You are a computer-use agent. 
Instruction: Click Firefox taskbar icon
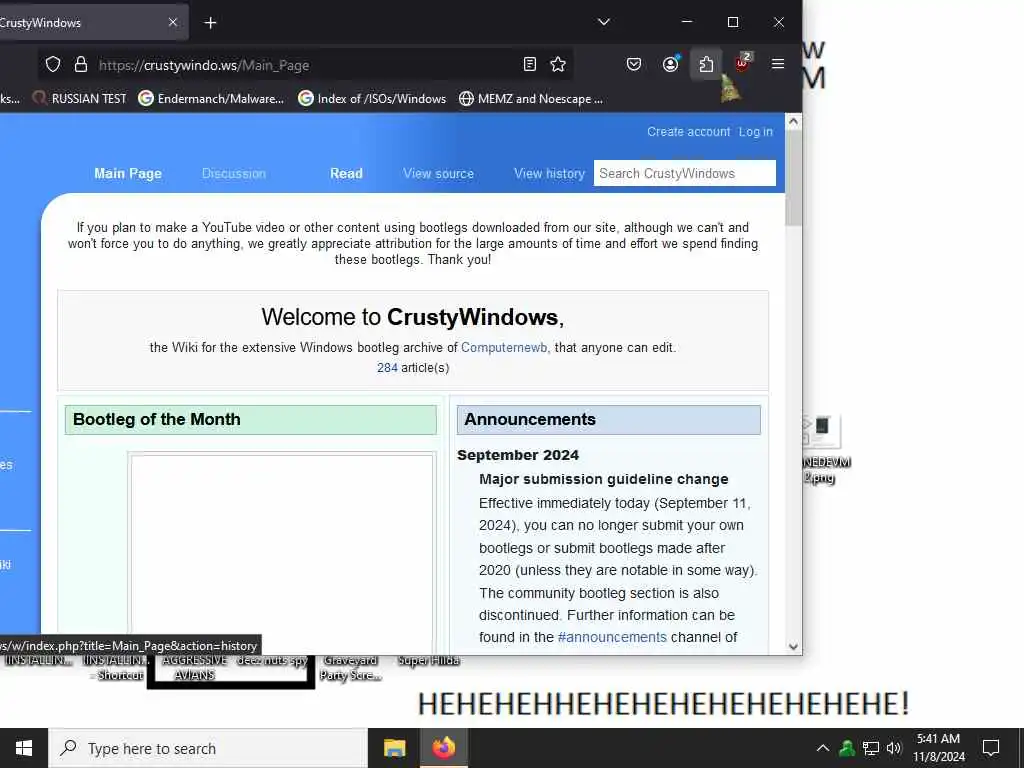[444, 748]
